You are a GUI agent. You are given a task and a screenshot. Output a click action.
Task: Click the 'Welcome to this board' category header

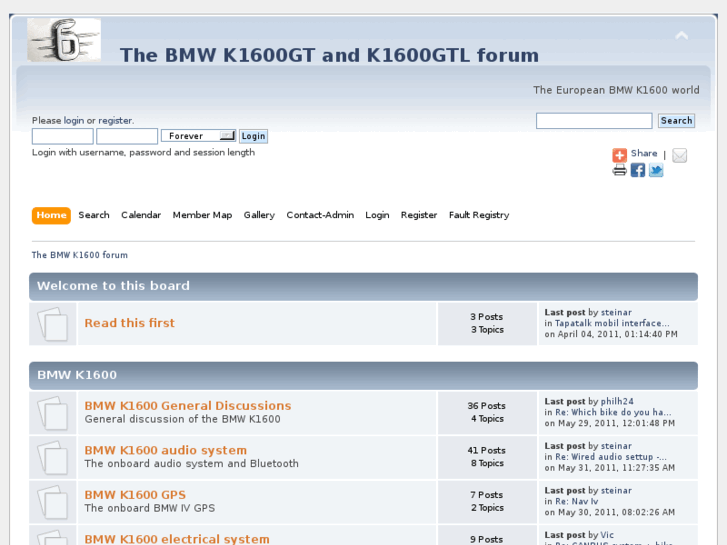click(364, 286)
